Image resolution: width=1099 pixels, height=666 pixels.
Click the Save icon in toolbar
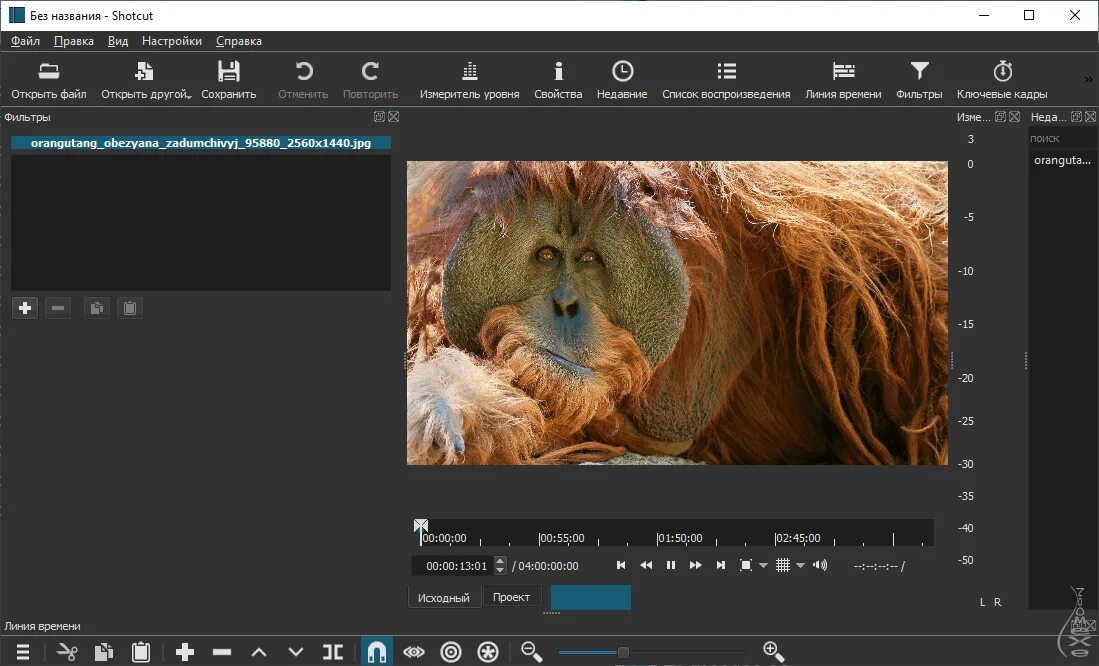[229, 72]
